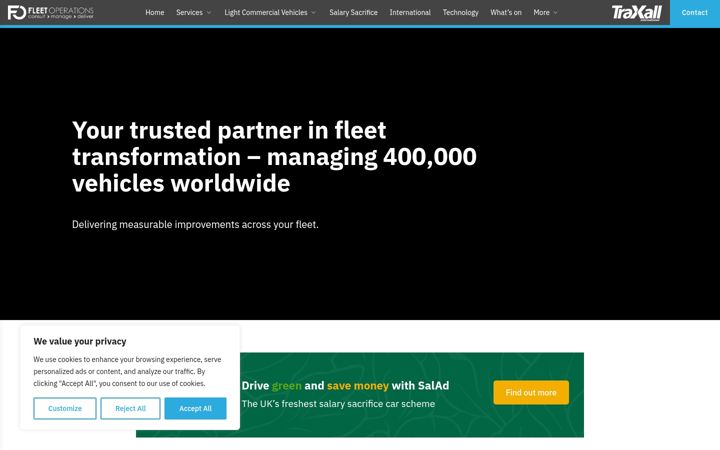Open the More menu item
The height and width of the screenshot is (450, 720).
tap(541, 12)
